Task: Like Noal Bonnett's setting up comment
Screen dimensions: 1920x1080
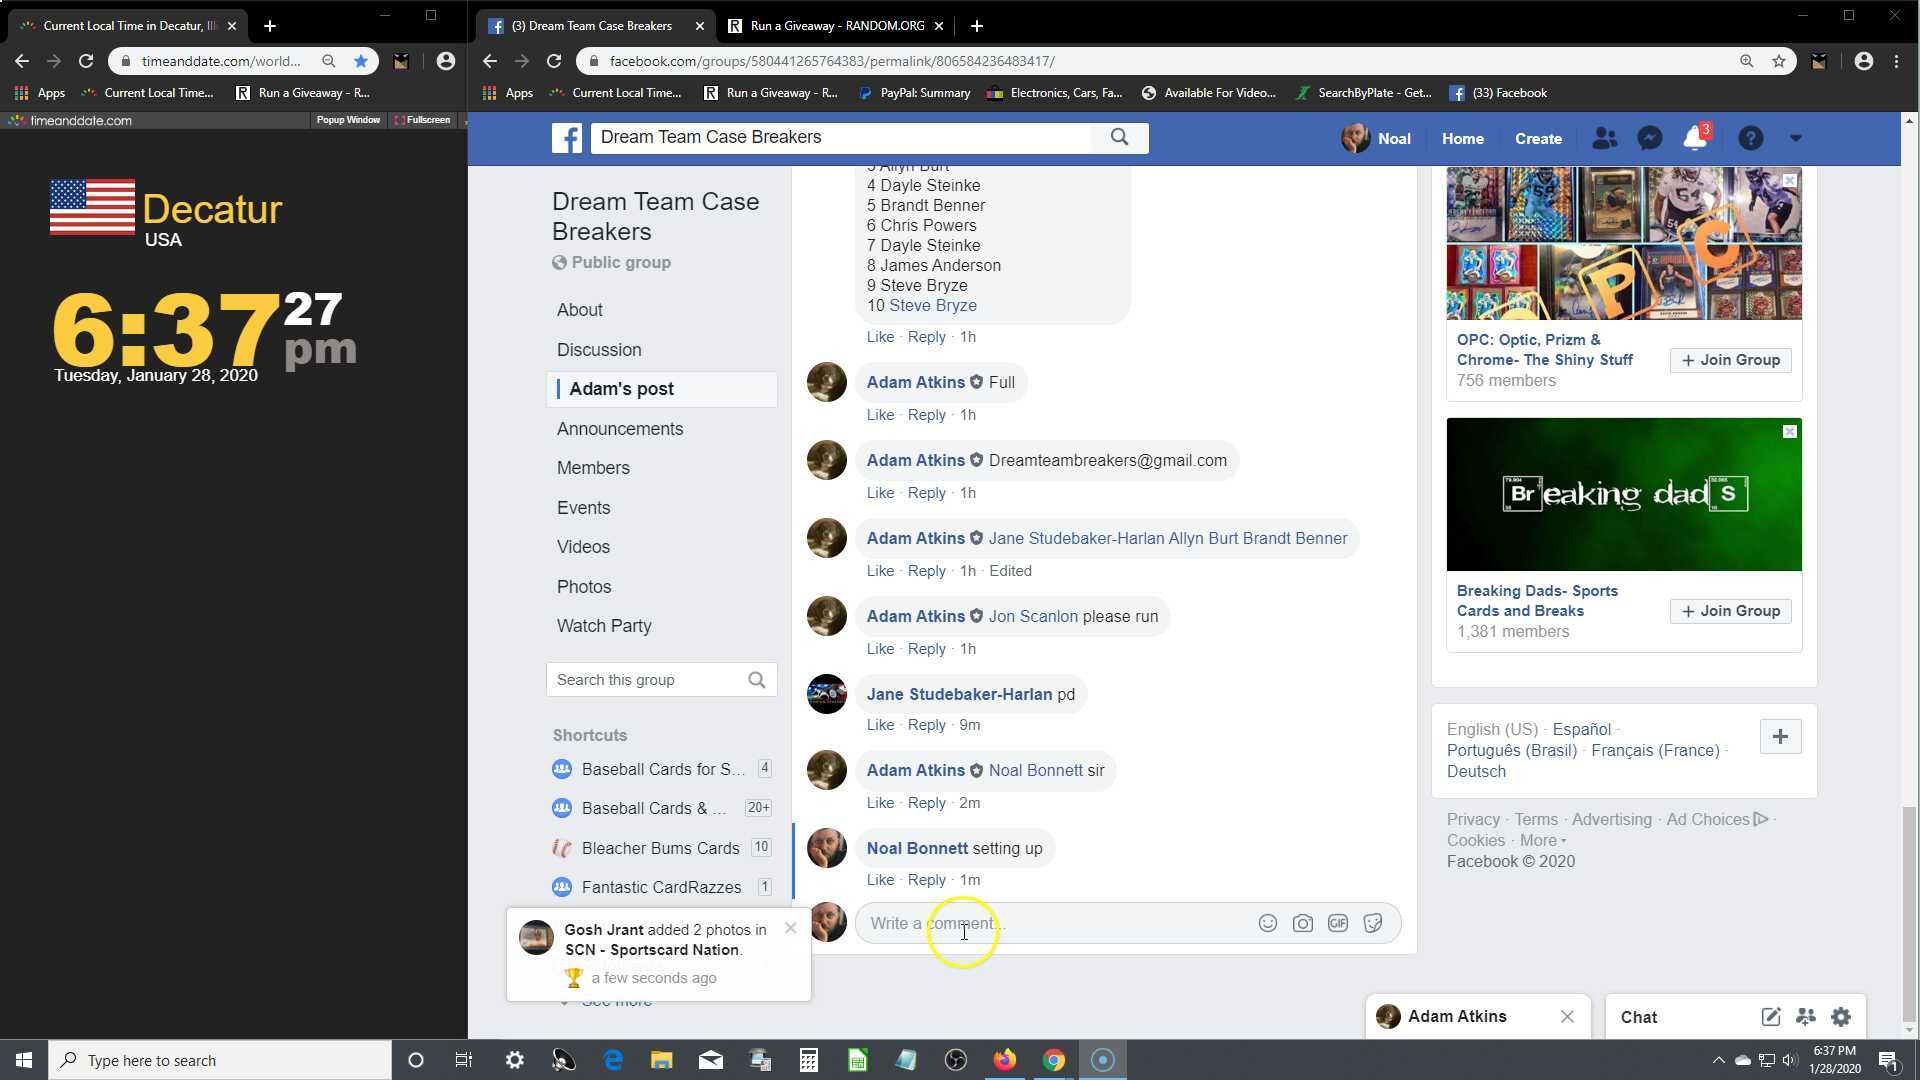Action: pos(880,880)
